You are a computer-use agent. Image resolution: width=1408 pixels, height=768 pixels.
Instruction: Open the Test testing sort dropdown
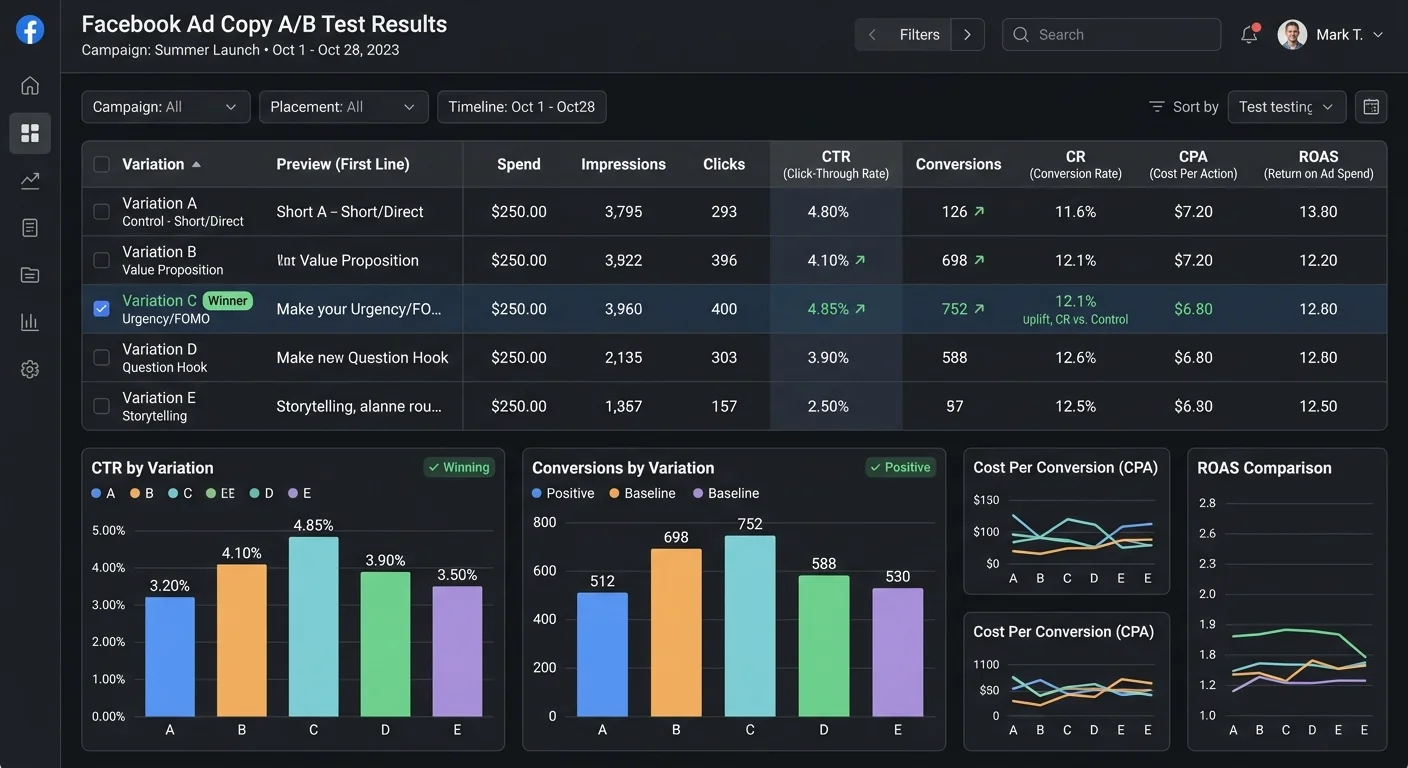click(x=1286, y=107)
